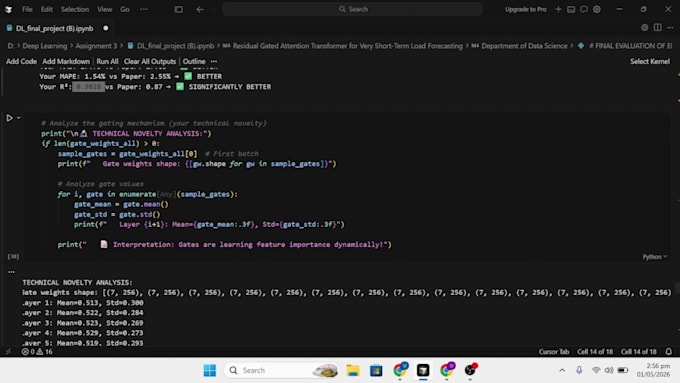
Task: Open clock and date 2:56 pm
Action: tap(653, 370)
